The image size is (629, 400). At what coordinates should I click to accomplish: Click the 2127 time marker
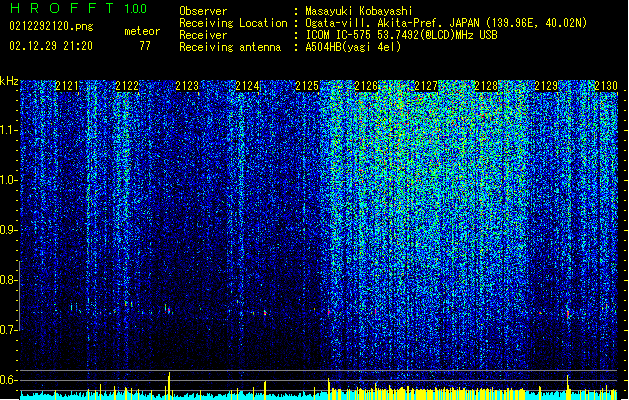426,86
